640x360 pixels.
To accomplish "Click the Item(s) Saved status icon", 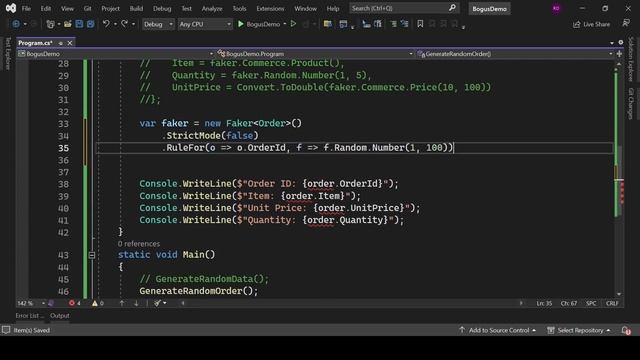I will pyautogui.click(x=6, y=330).
